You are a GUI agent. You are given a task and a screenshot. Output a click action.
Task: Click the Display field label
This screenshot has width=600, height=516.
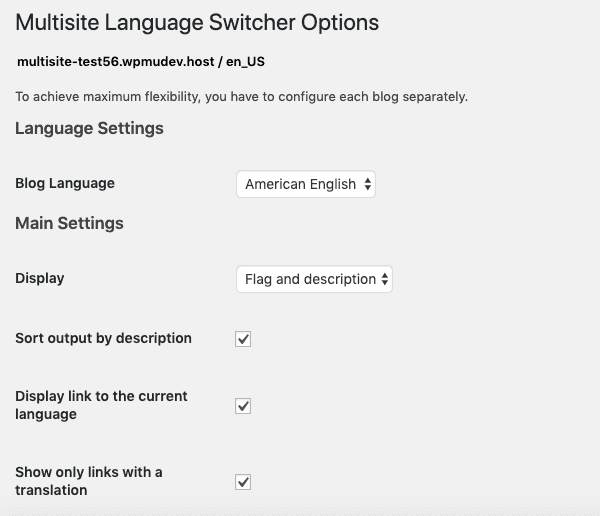39,278
